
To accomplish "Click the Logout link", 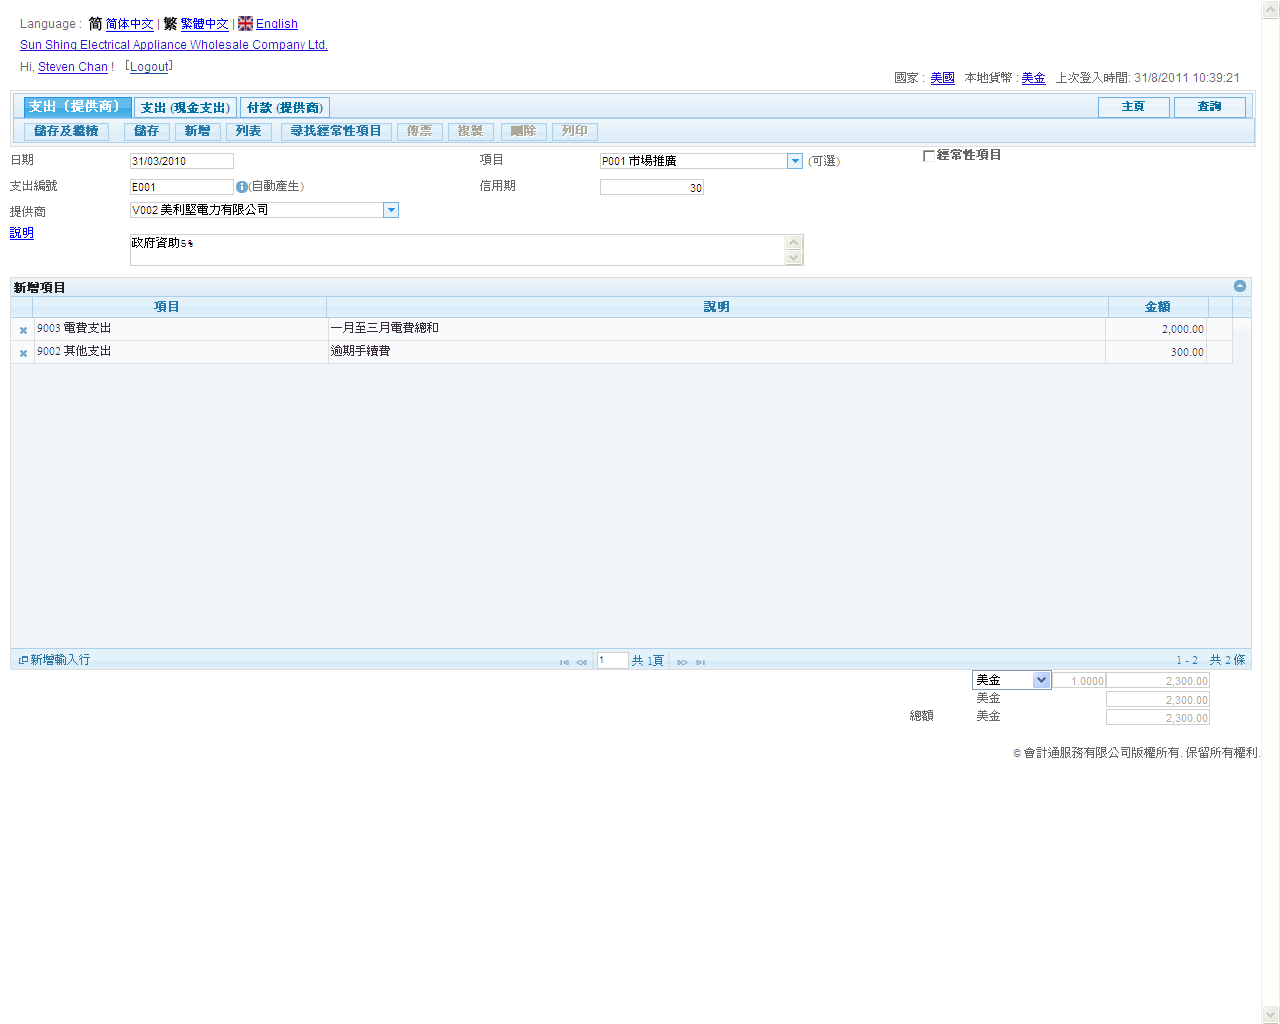I will click(149, 67).
